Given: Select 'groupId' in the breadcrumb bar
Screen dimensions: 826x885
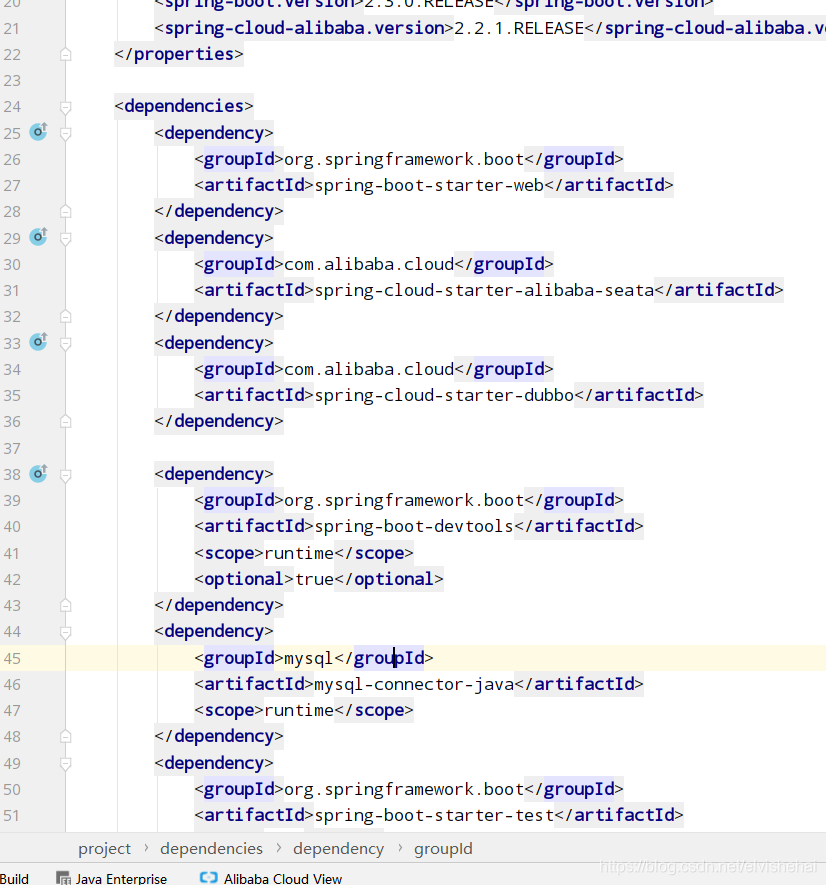Looking at the screenshot, I should [x=443, y=849].
